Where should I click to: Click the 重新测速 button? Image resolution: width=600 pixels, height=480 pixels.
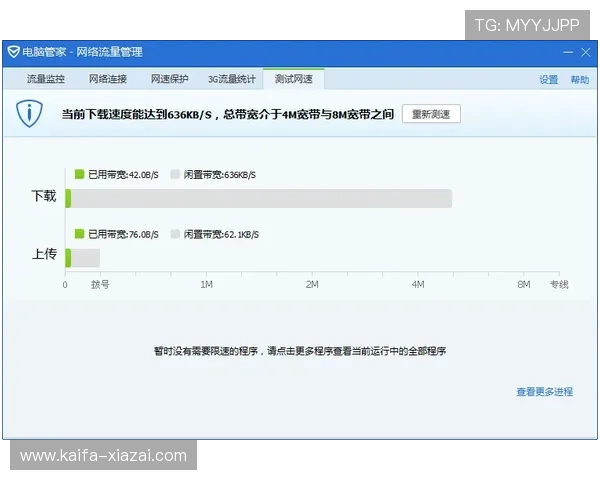[431, 114]
